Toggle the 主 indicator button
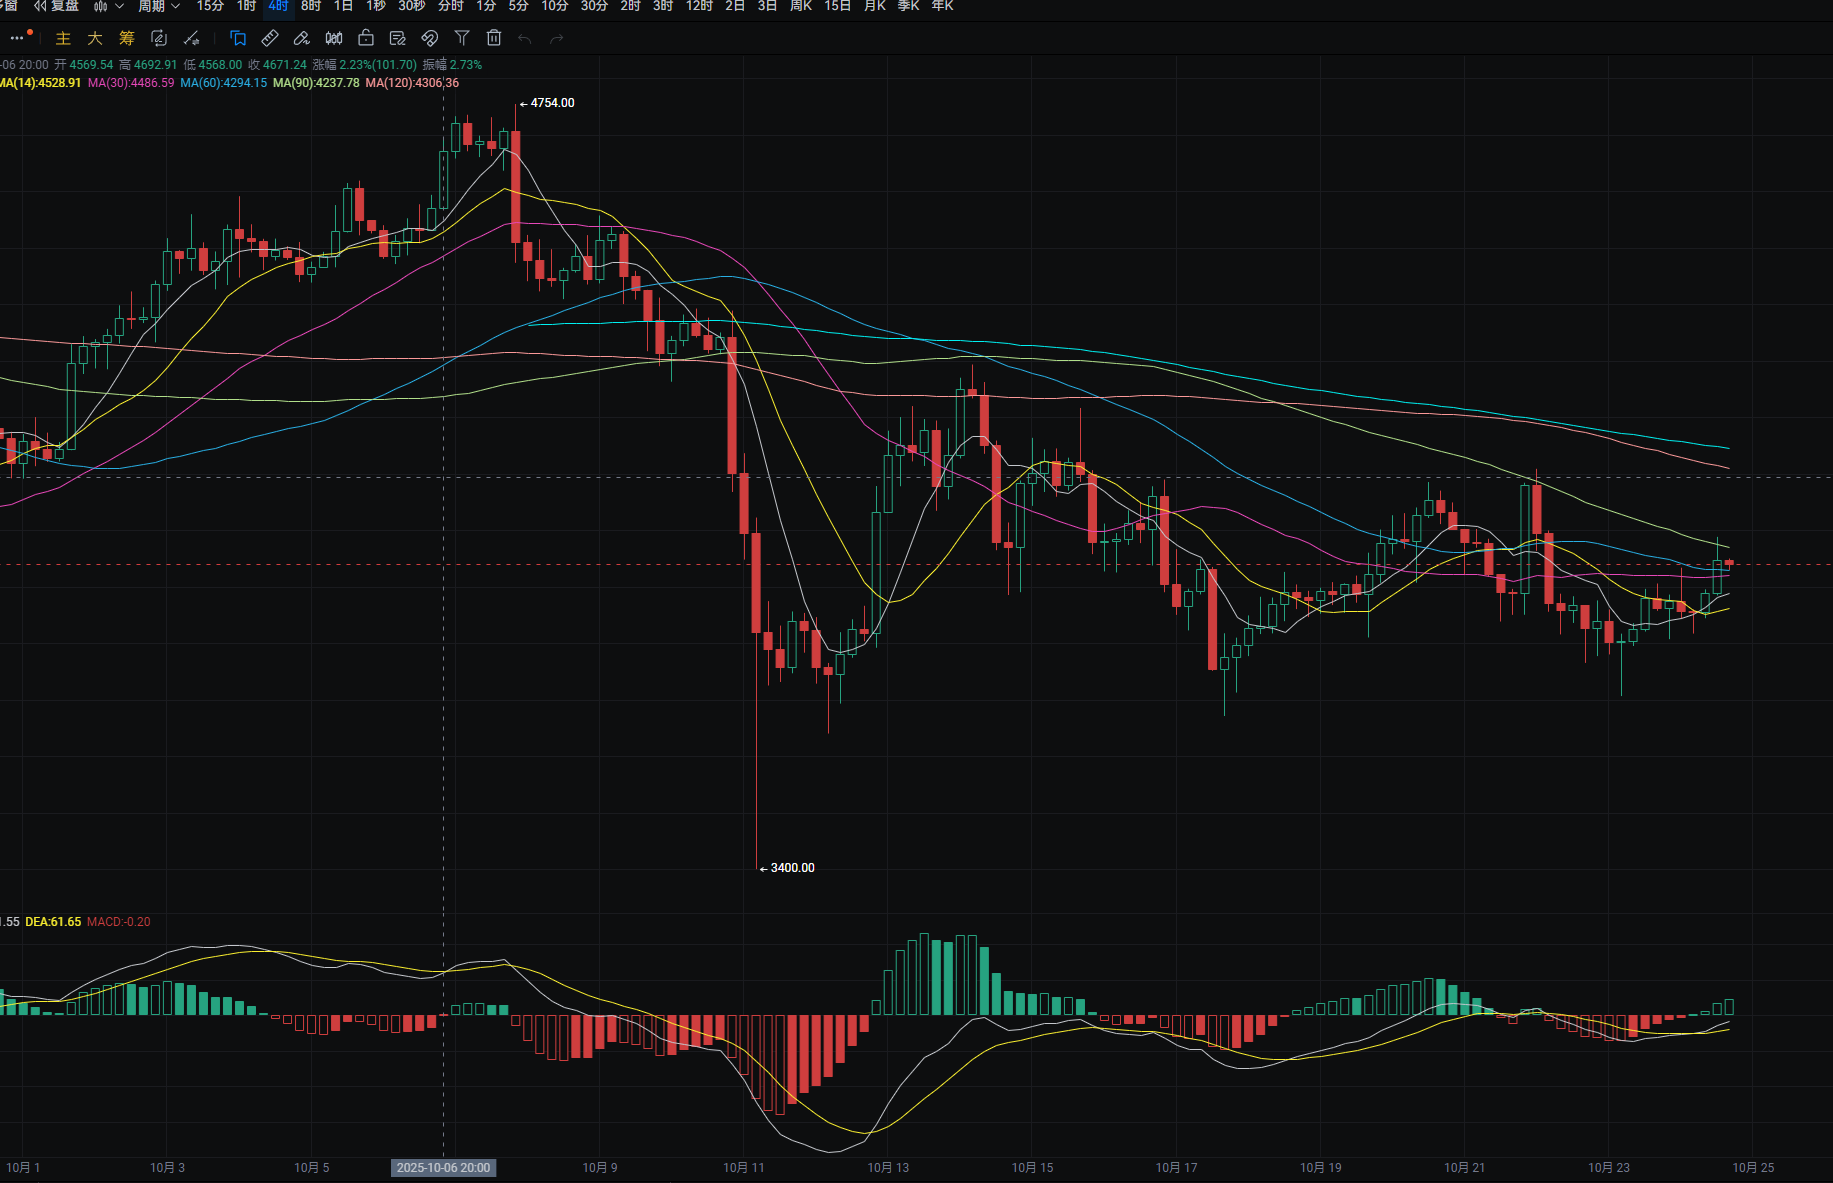 [63, 38]
